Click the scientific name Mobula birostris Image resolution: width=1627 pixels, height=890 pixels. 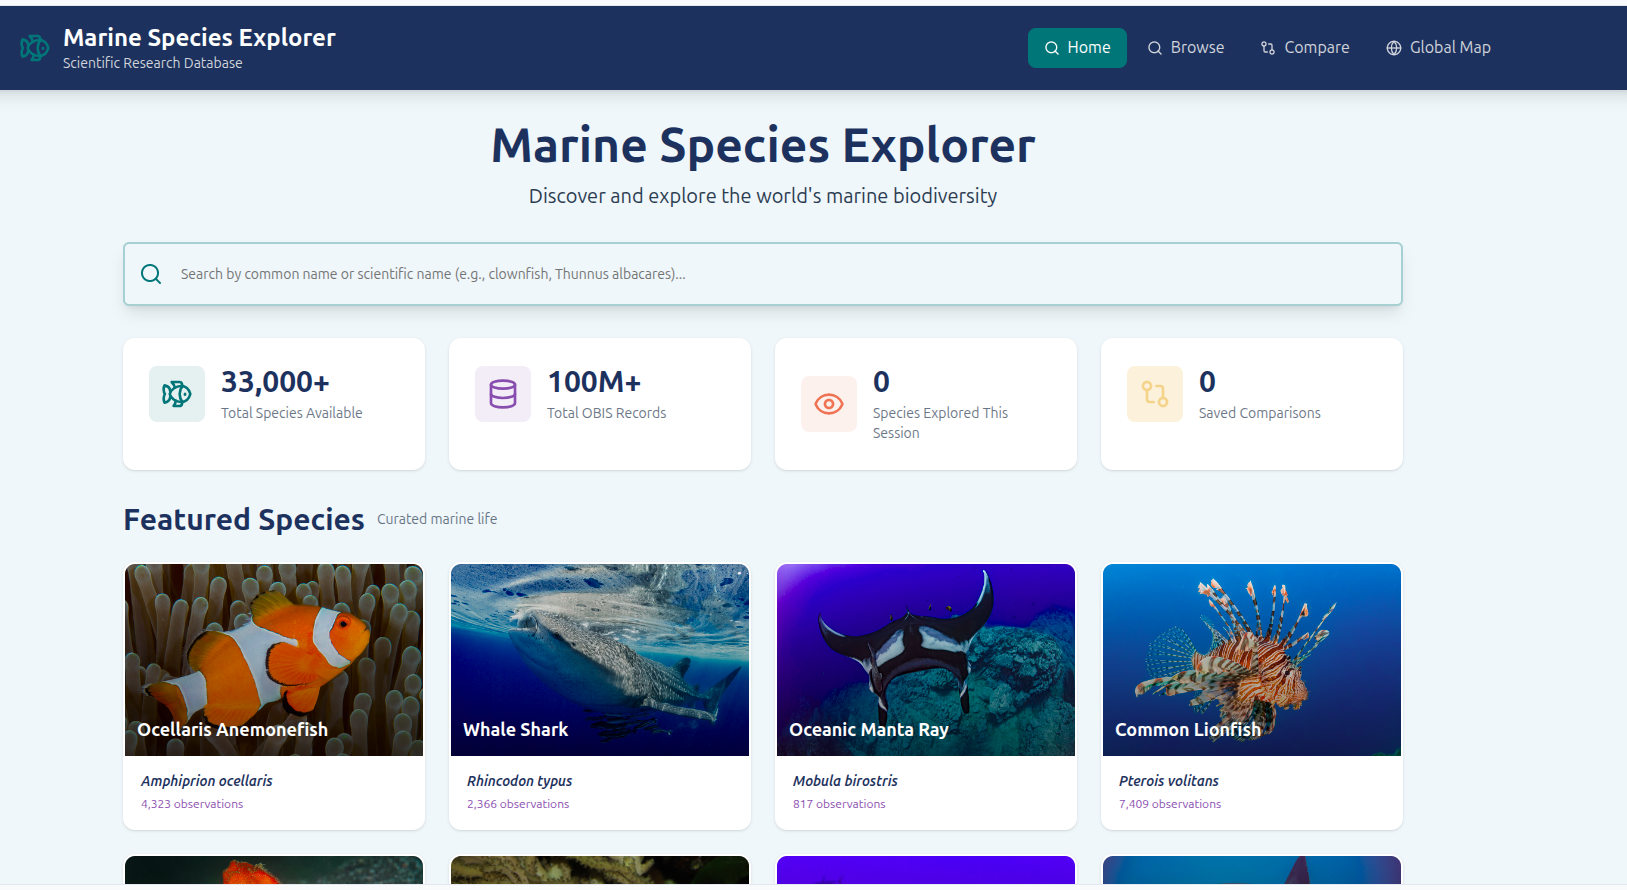click(x=846, y=781)
